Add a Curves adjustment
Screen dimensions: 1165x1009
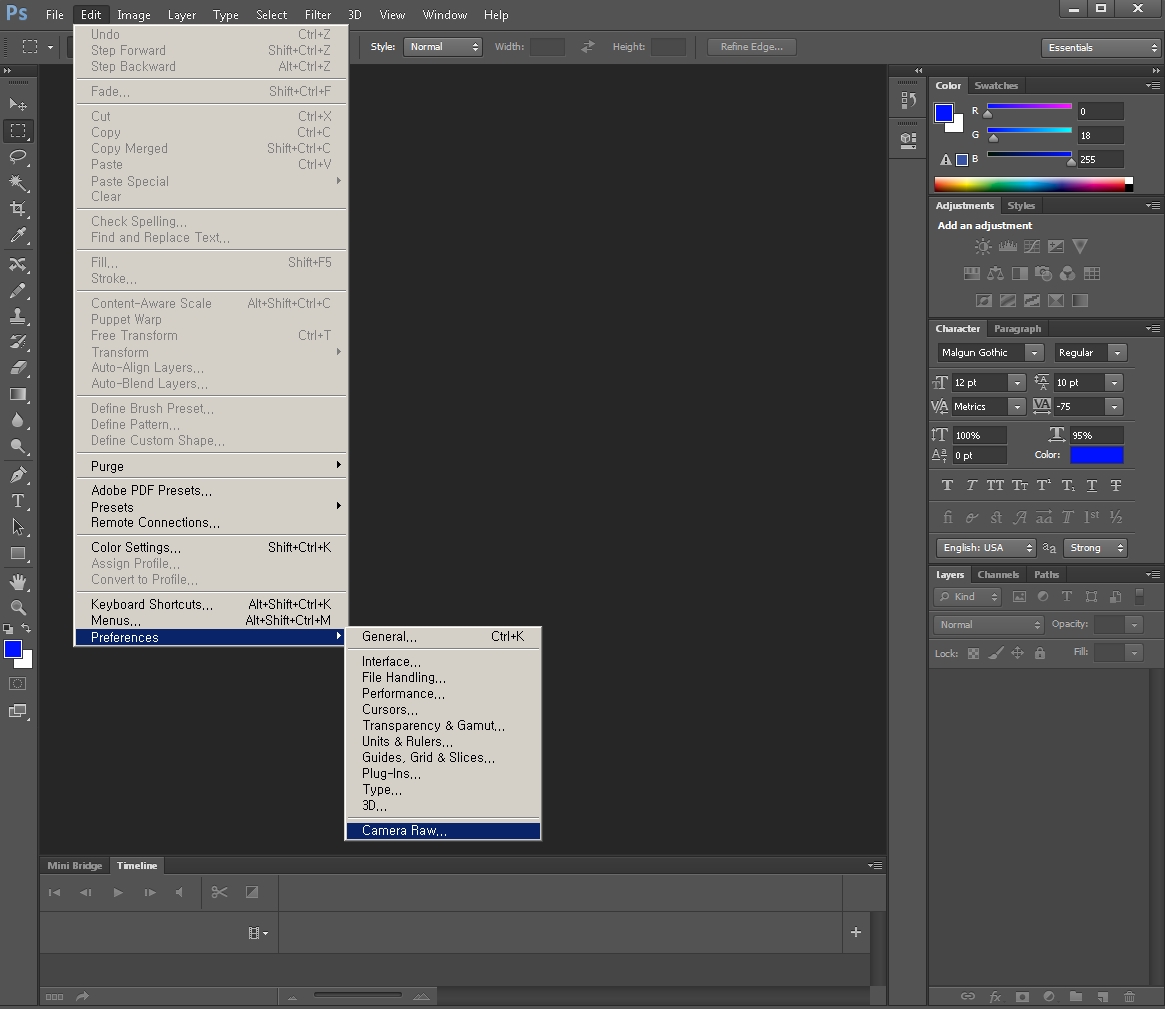1032,247
